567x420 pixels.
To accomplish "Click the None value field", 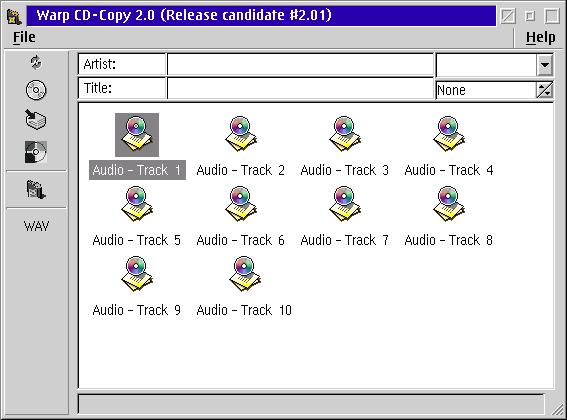I will (486, 90).
